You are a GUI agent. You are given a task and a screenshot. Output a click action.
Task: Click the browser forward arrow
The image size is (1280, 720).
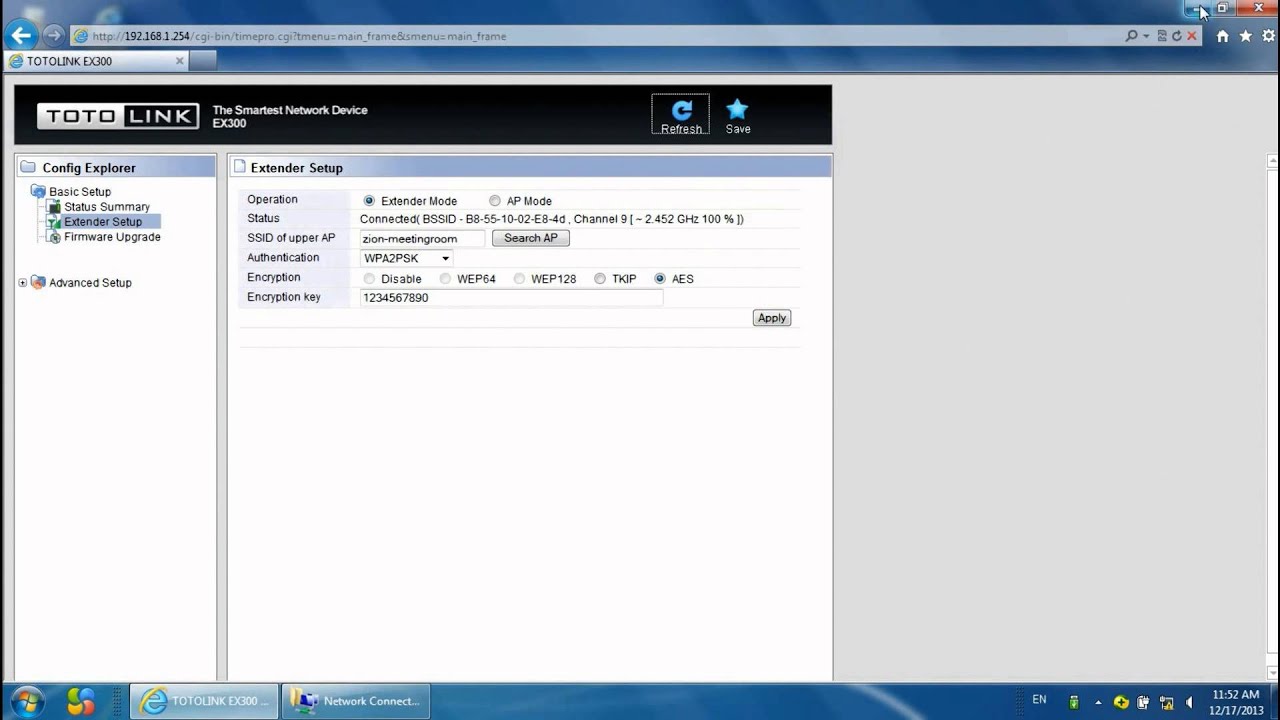coord(53,36)
